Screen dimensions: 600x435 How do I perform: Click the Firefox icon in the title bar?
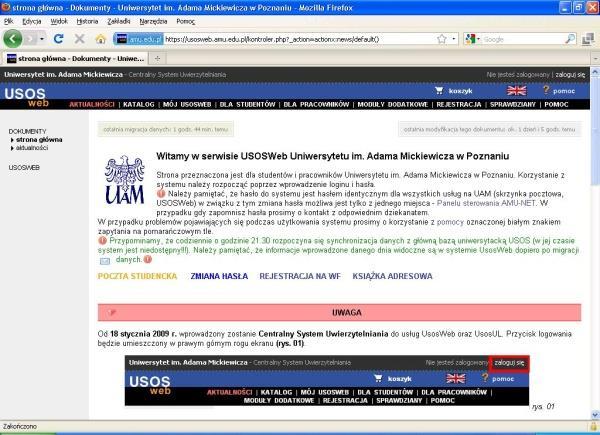pos(5,7)
